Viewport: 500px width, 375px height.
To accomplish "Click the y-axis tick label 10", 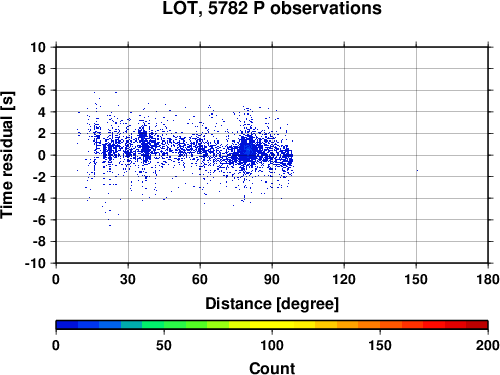I will pyautogui.click(x=38, y=47).
